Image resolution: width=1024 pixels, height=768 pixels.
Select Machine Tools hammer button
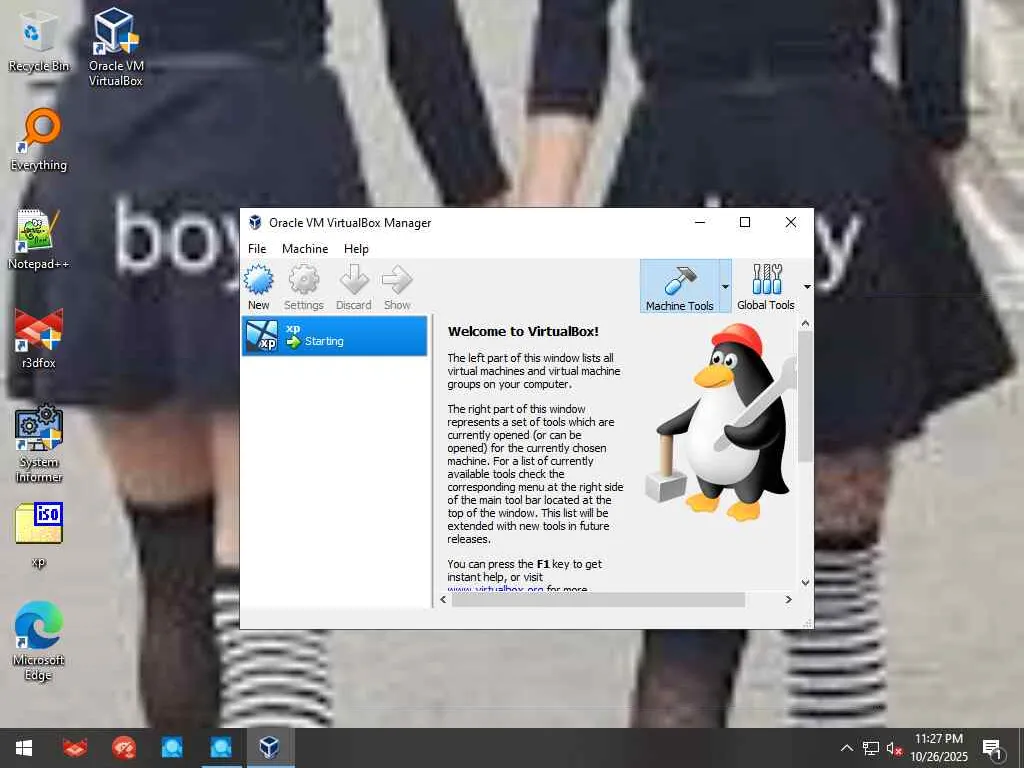[680, 287]
